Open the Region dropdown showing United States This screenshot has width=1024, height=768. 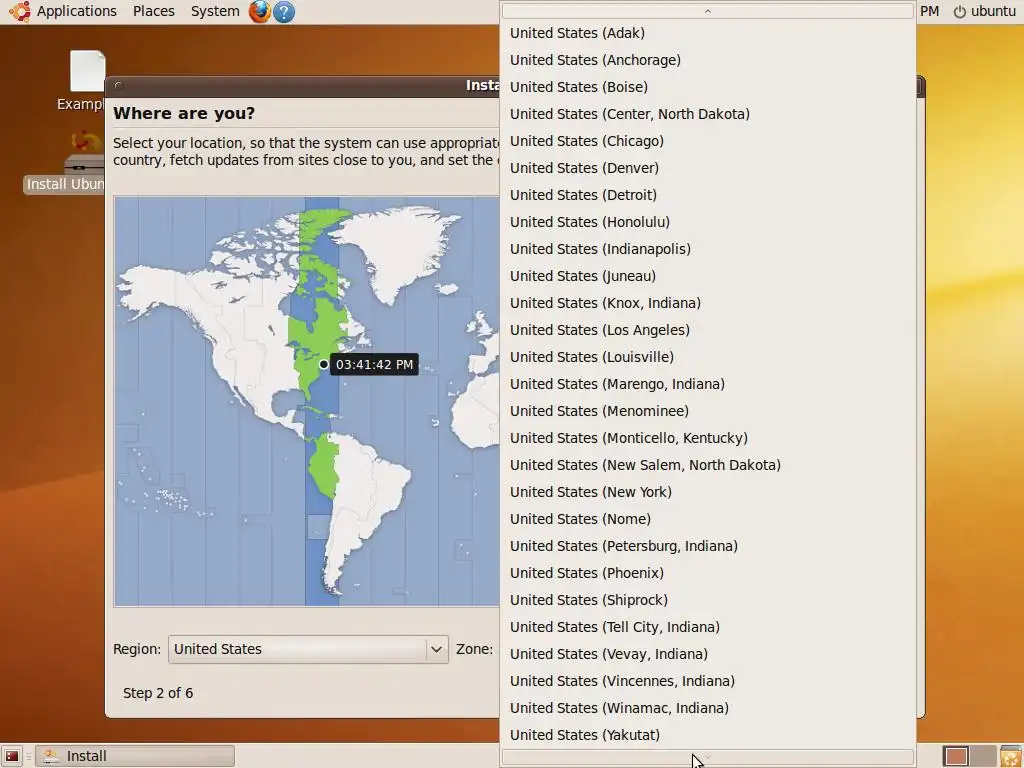308,649
